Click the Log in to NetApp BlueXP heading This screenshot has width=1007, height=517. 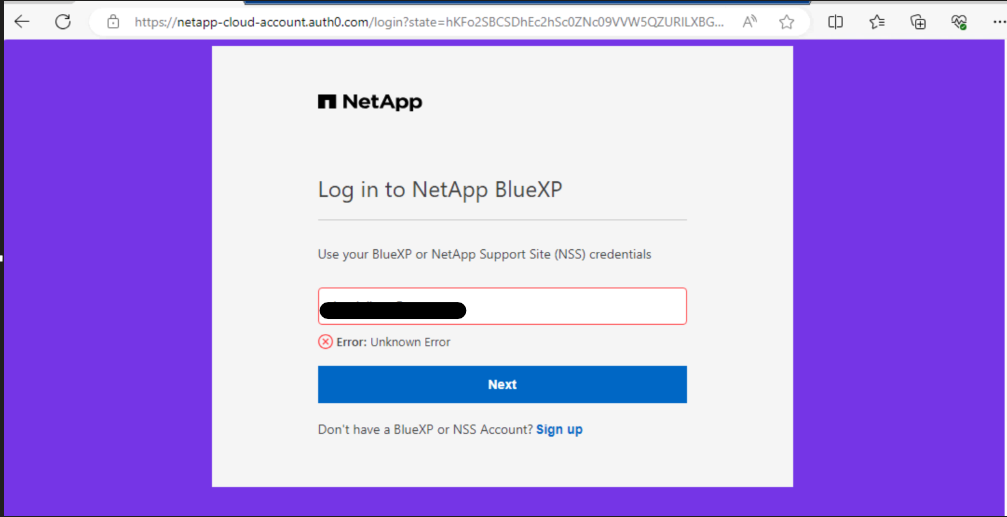[440, 190]
